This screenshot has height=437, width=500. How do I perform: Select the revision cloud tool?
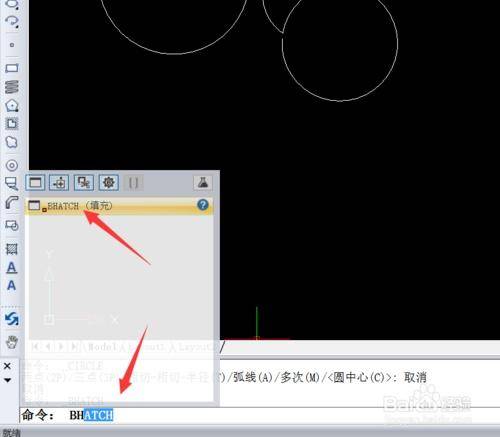[12, 142]
